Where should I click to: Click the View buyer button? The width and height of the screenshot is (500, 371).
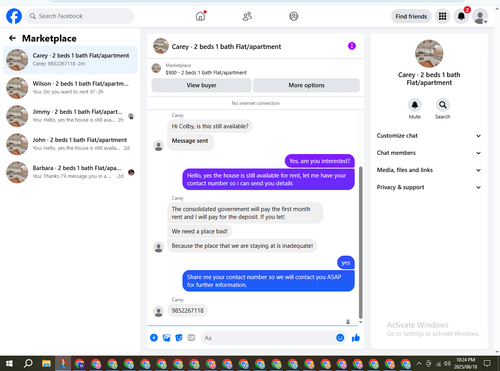(201, 85)
